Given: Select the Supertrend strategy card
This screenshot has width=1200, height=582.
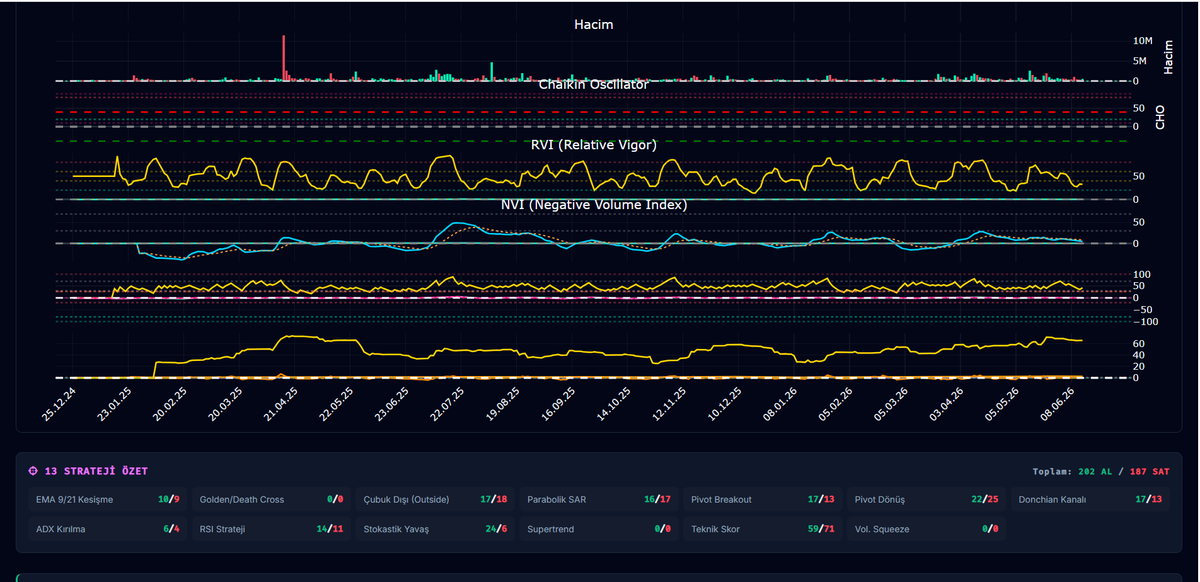Looking at the screenshot, I should [x=598, y=529].
